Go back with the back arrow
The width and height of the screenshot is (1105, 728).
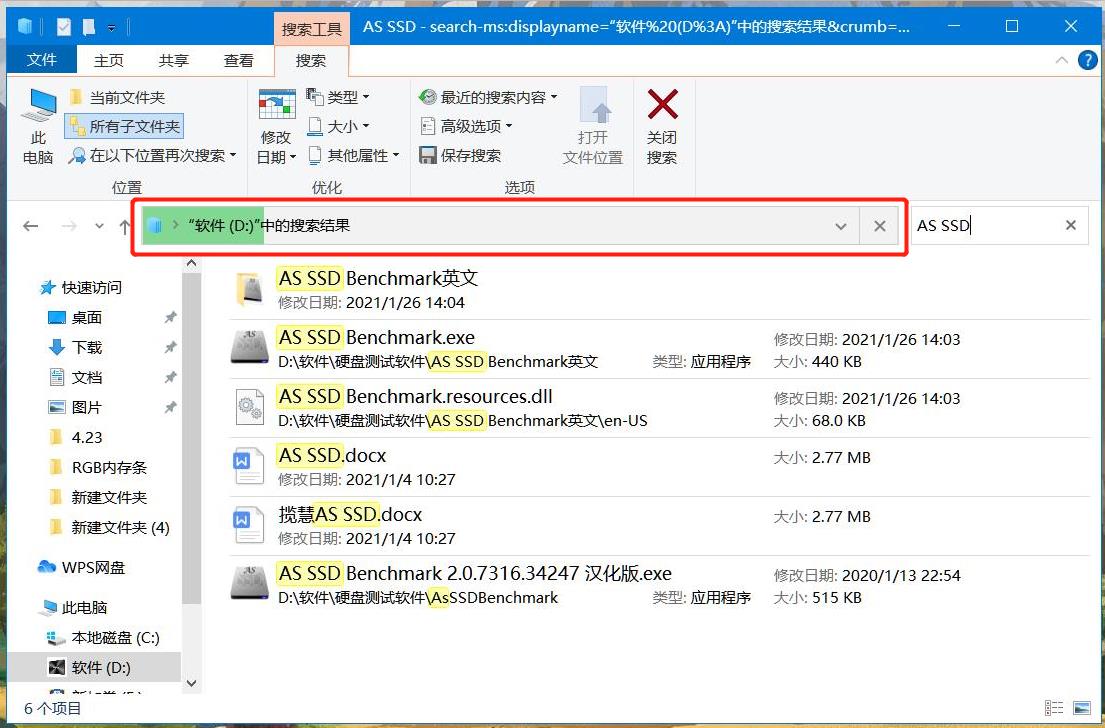point(30,226)
